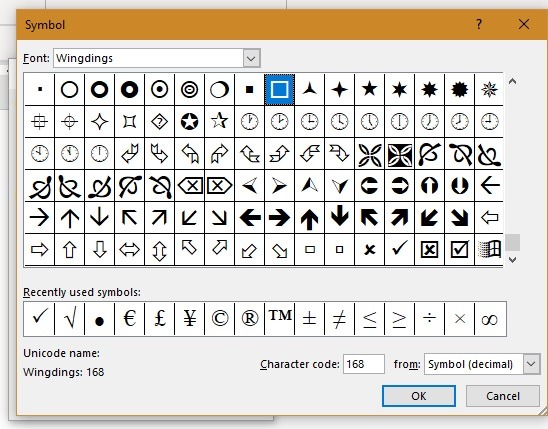
Task: Click the Font name field showing Wingdings
Action: (x=149, y=58)
